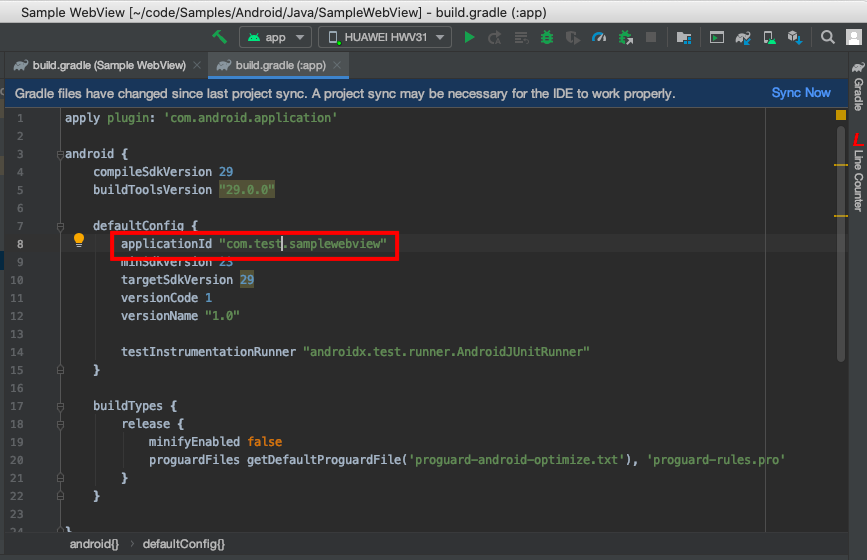Click fold end marker on line 22
The image size is (867, 560).
click(x=60, y=496)
